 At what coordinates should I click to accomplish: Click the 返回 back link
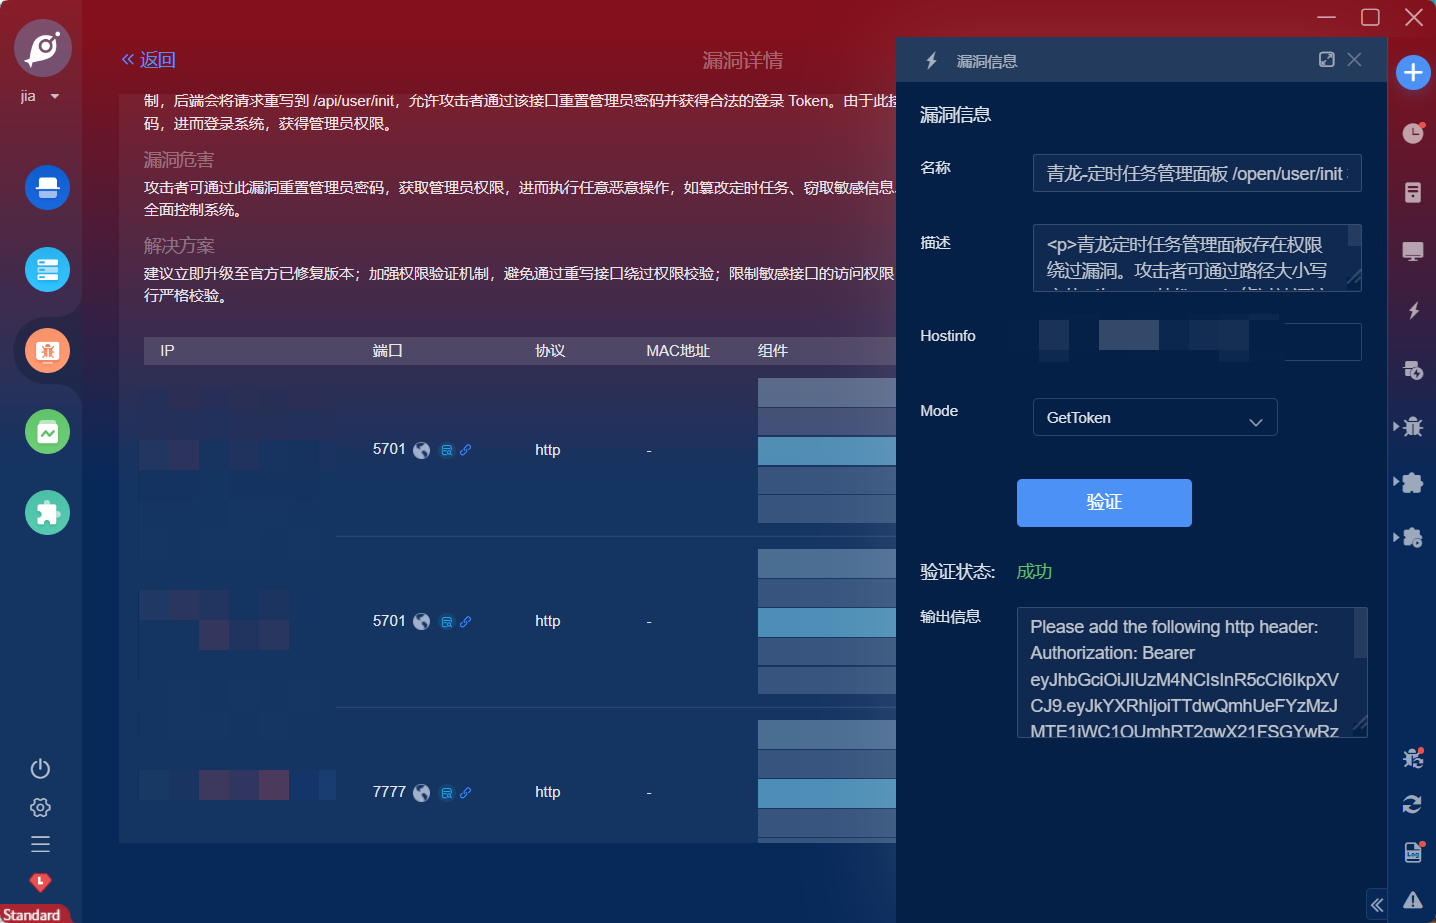148,60
